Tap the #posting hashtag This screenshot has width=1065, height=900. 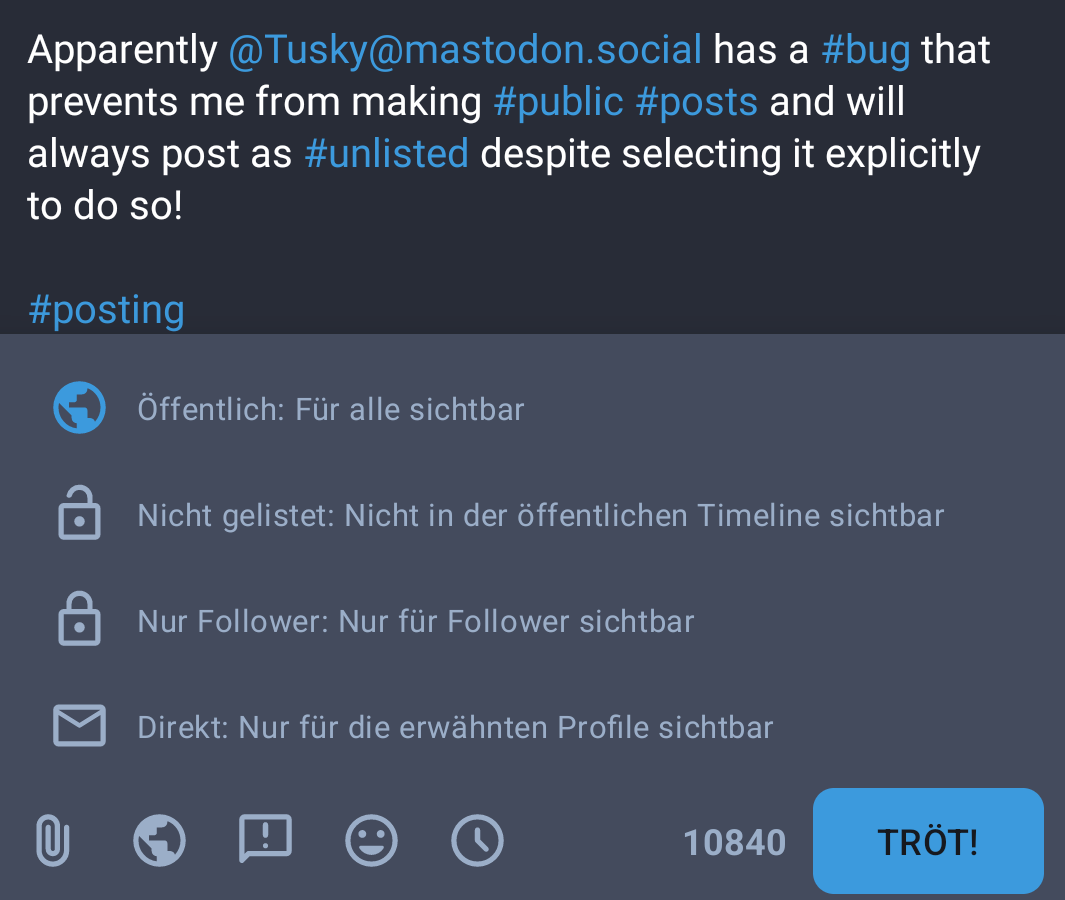(x=106, y=310)
